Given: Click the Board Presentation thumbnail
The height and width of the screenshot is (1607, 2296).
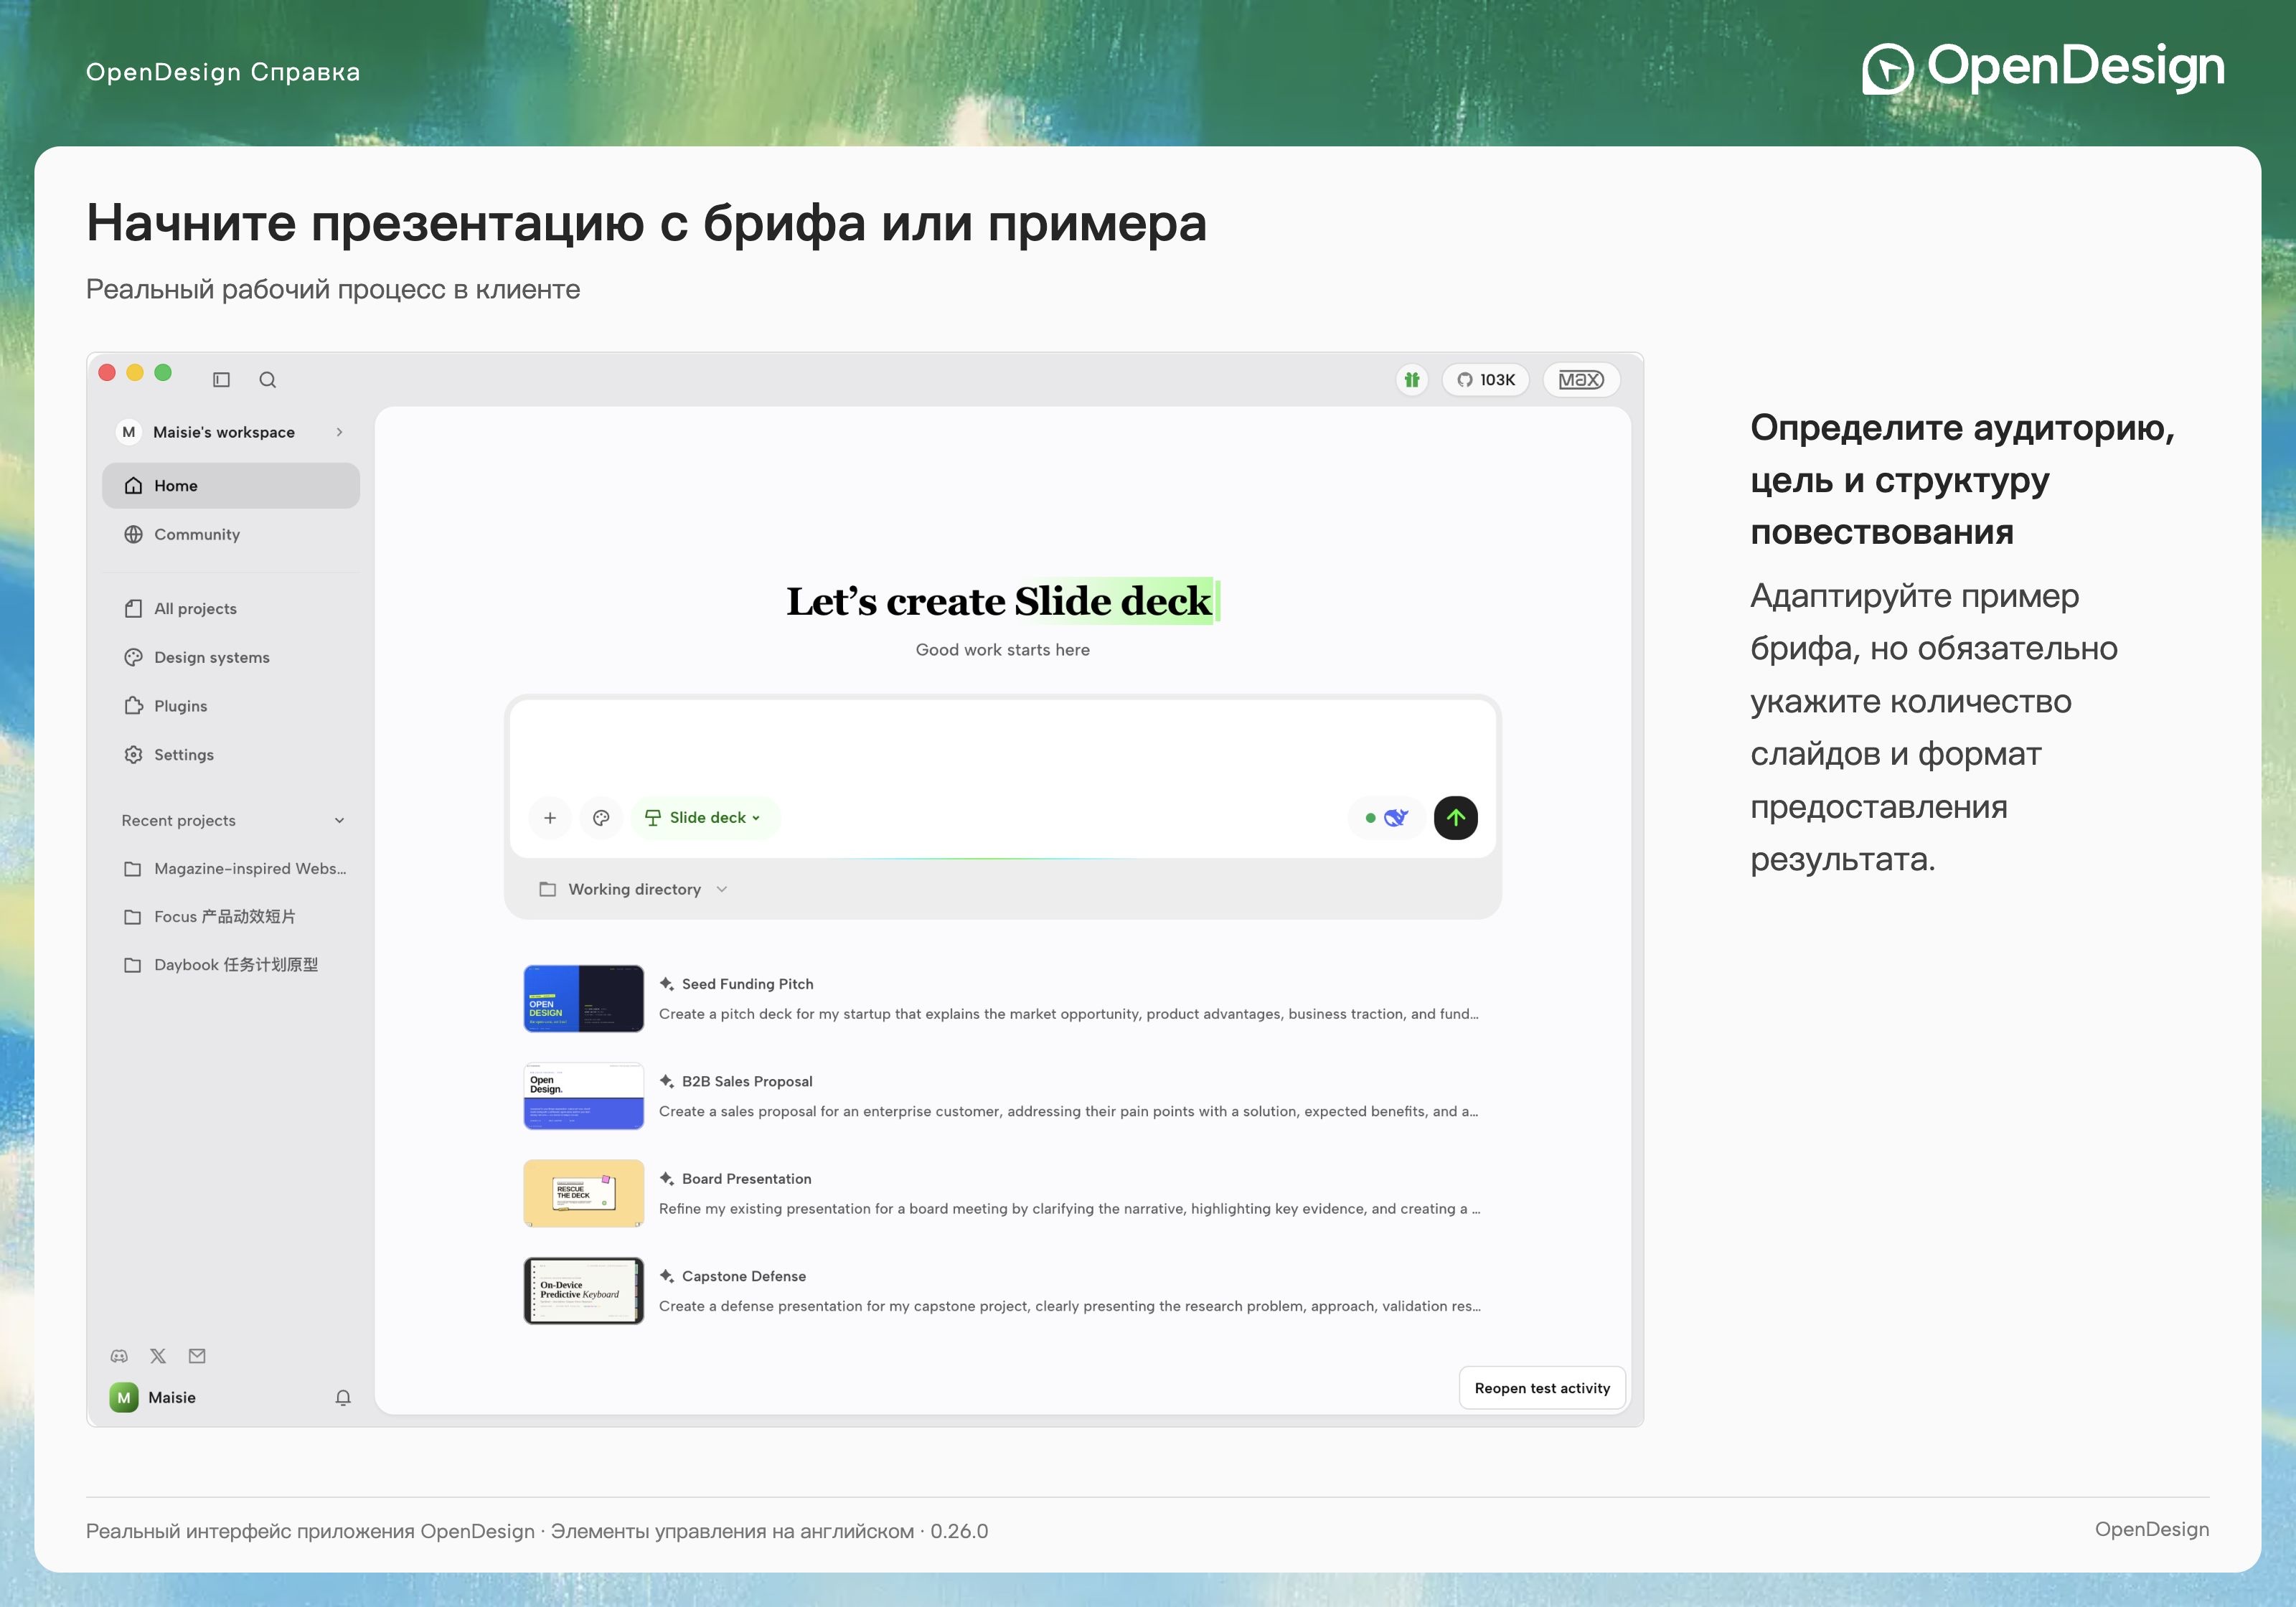Looking at the screenshot, I should (584, 1193).
